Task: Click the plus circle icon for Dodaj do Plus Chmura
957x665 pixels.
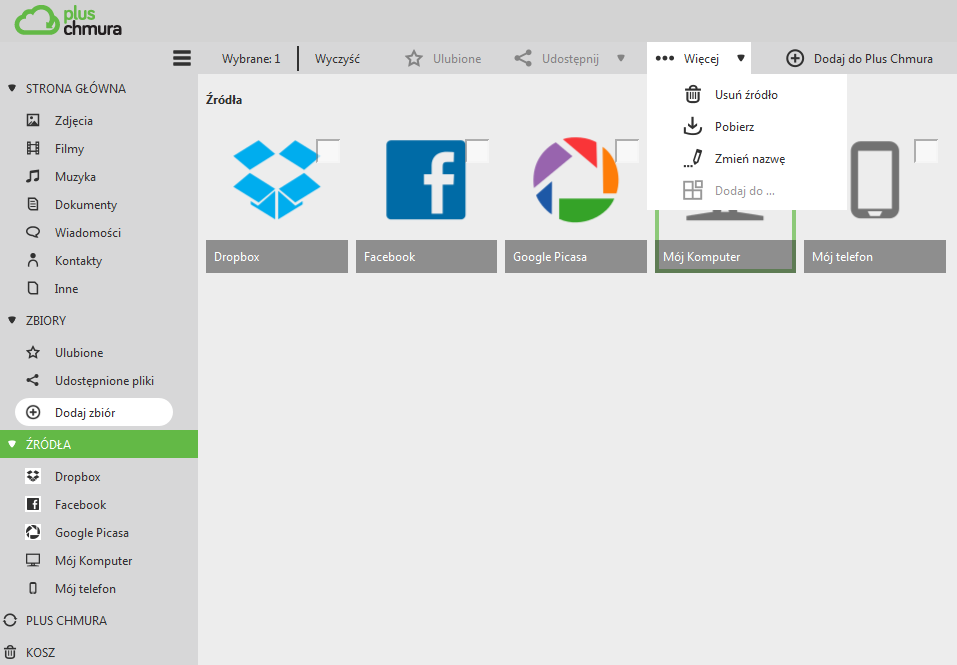Action: pyautogui.click(x=795, y=59)
